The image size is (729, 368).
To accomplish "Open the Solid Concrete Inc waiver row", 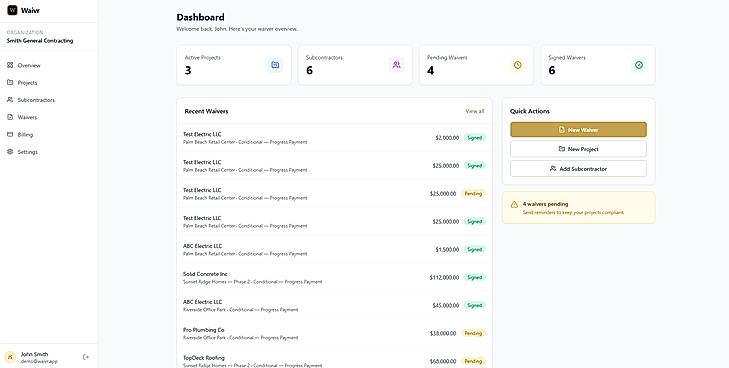I will 334,277.
